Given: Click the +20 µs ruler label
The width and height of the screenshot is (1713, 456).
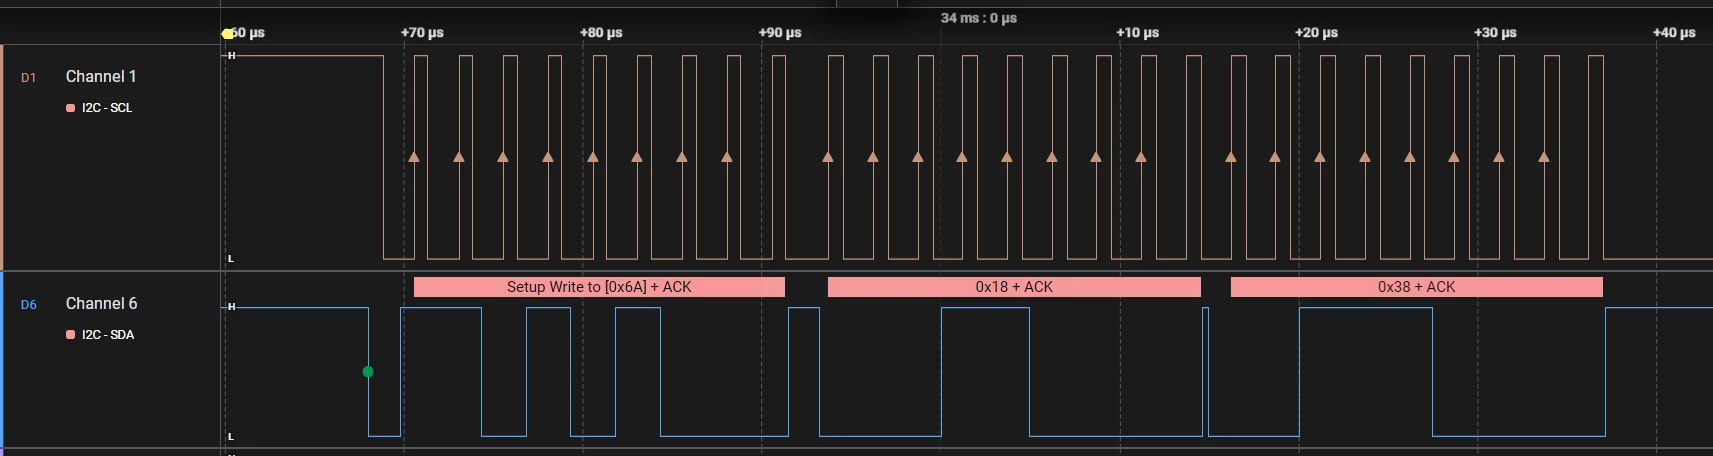Looking at the screenshot, I should click(1316, 33).
